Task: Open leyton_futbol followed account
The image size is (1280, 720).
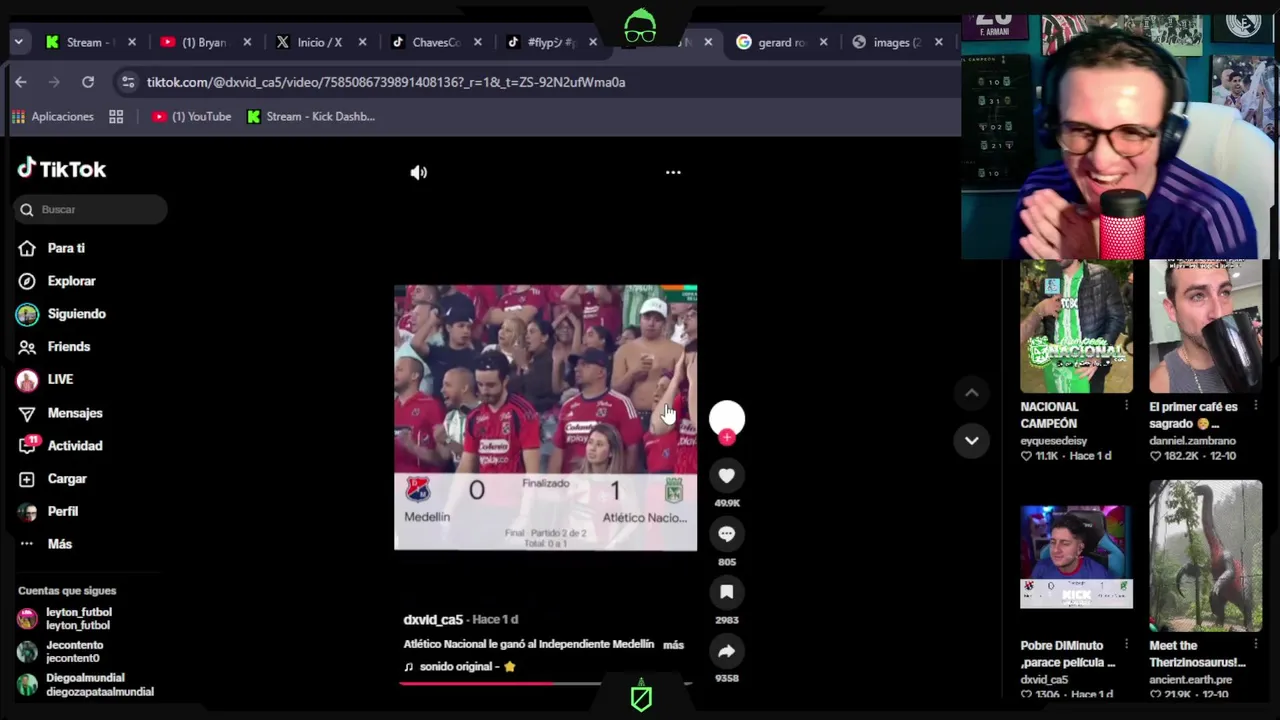Action: click(x=78, y=618)
